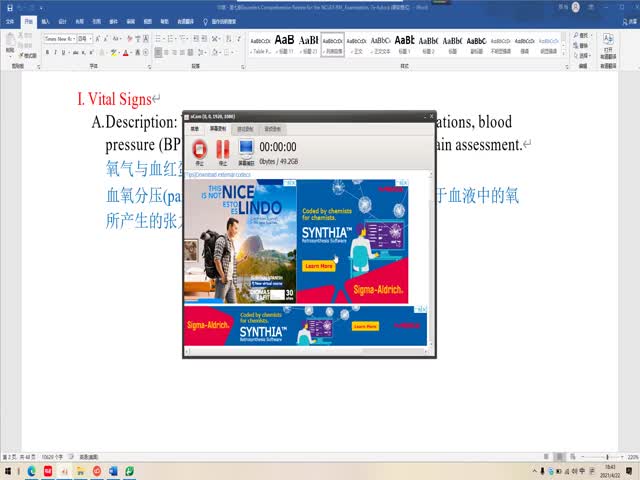Viewport: 640px width, 480px height.
Task: Click the blue monitor screen capture icon
Action: pos(246,149)
